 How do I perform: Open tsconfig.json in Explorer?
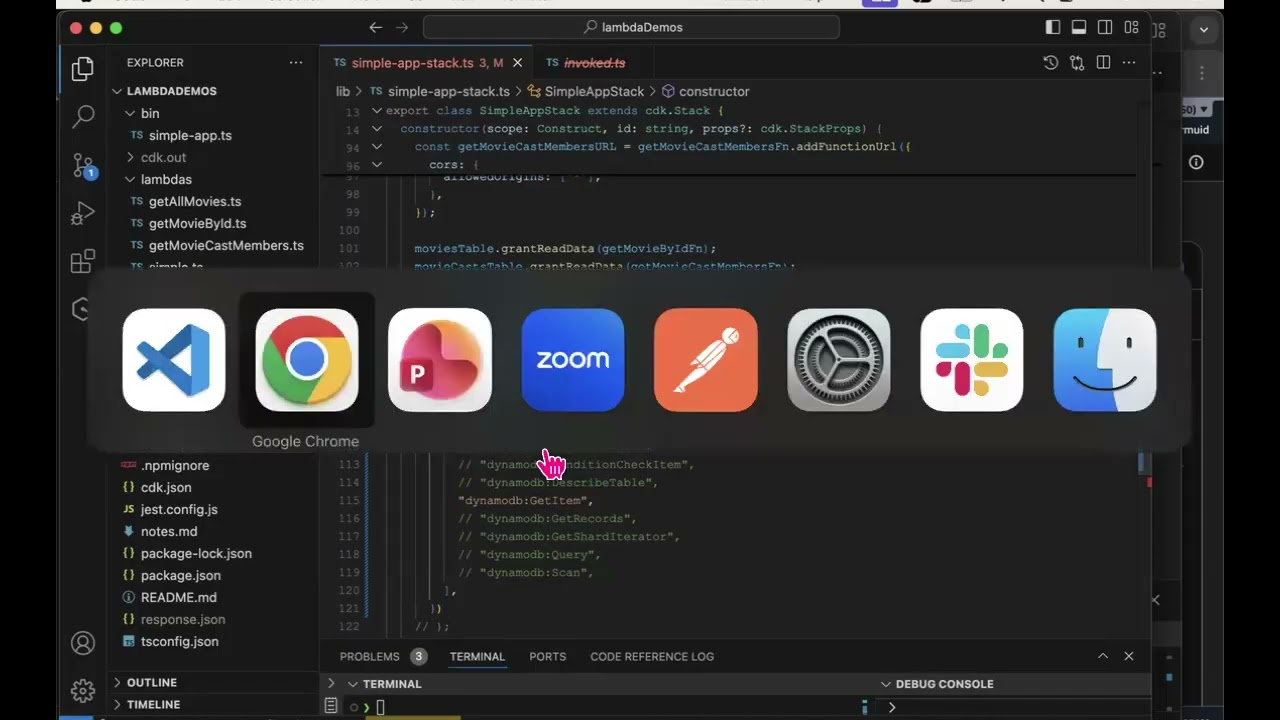click(179, 641)
